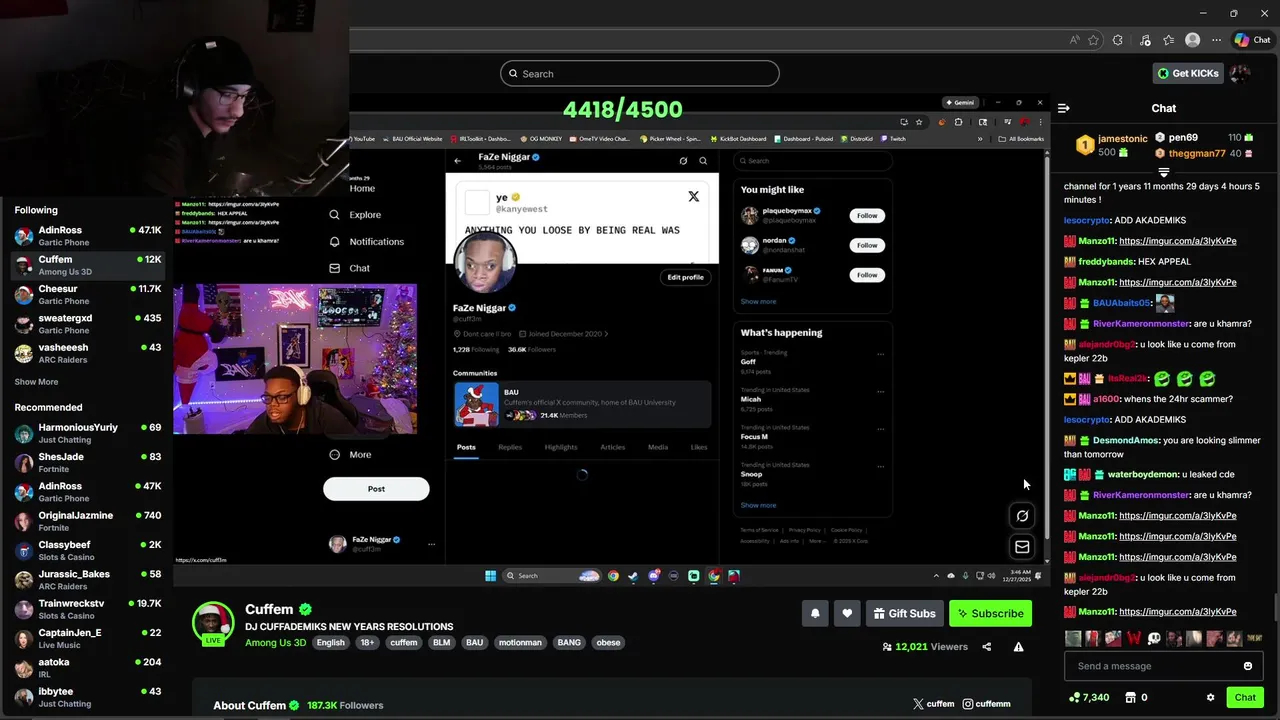Expand Show more under What's happening
Image resolution: width=1280 pixels, height=720 pixels.
pyautogui.click(x=758, y=505)
